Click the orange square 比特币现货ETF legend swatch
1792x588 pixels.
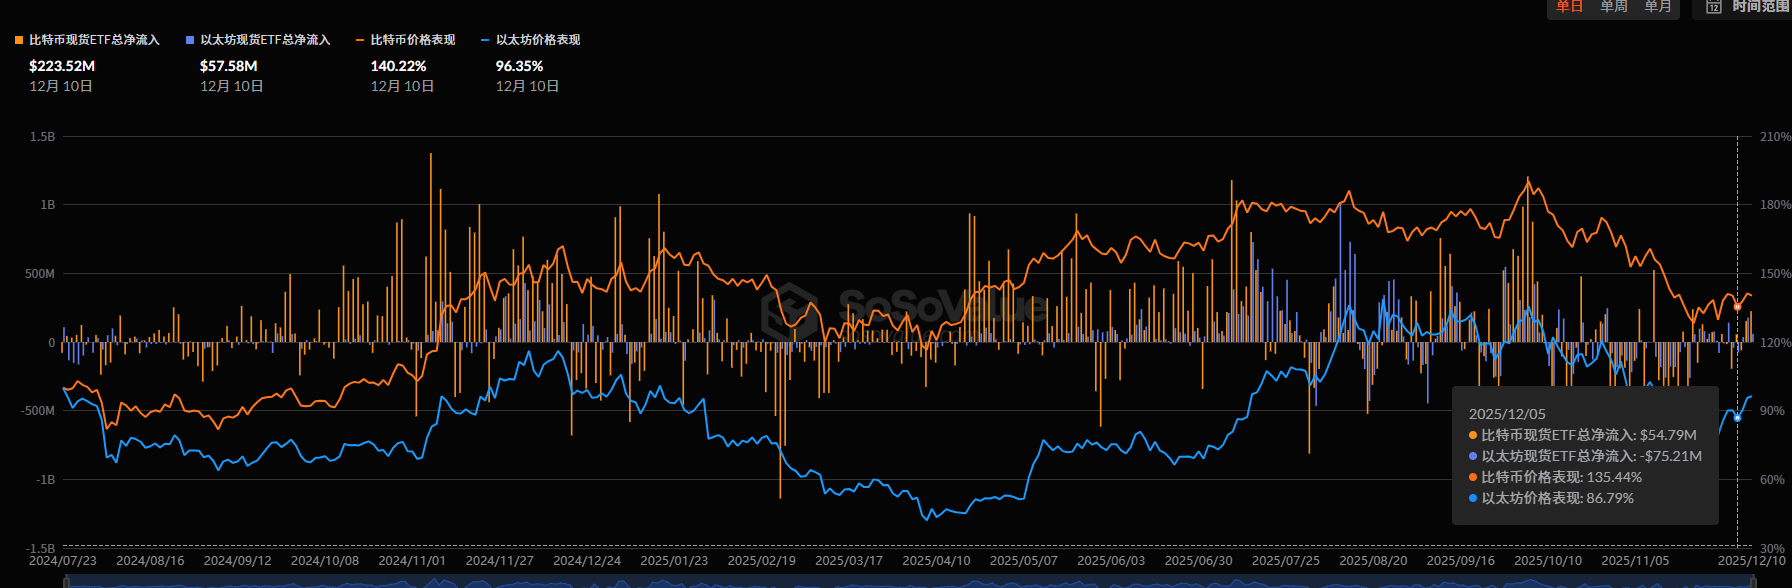click(x=19, y=40)
